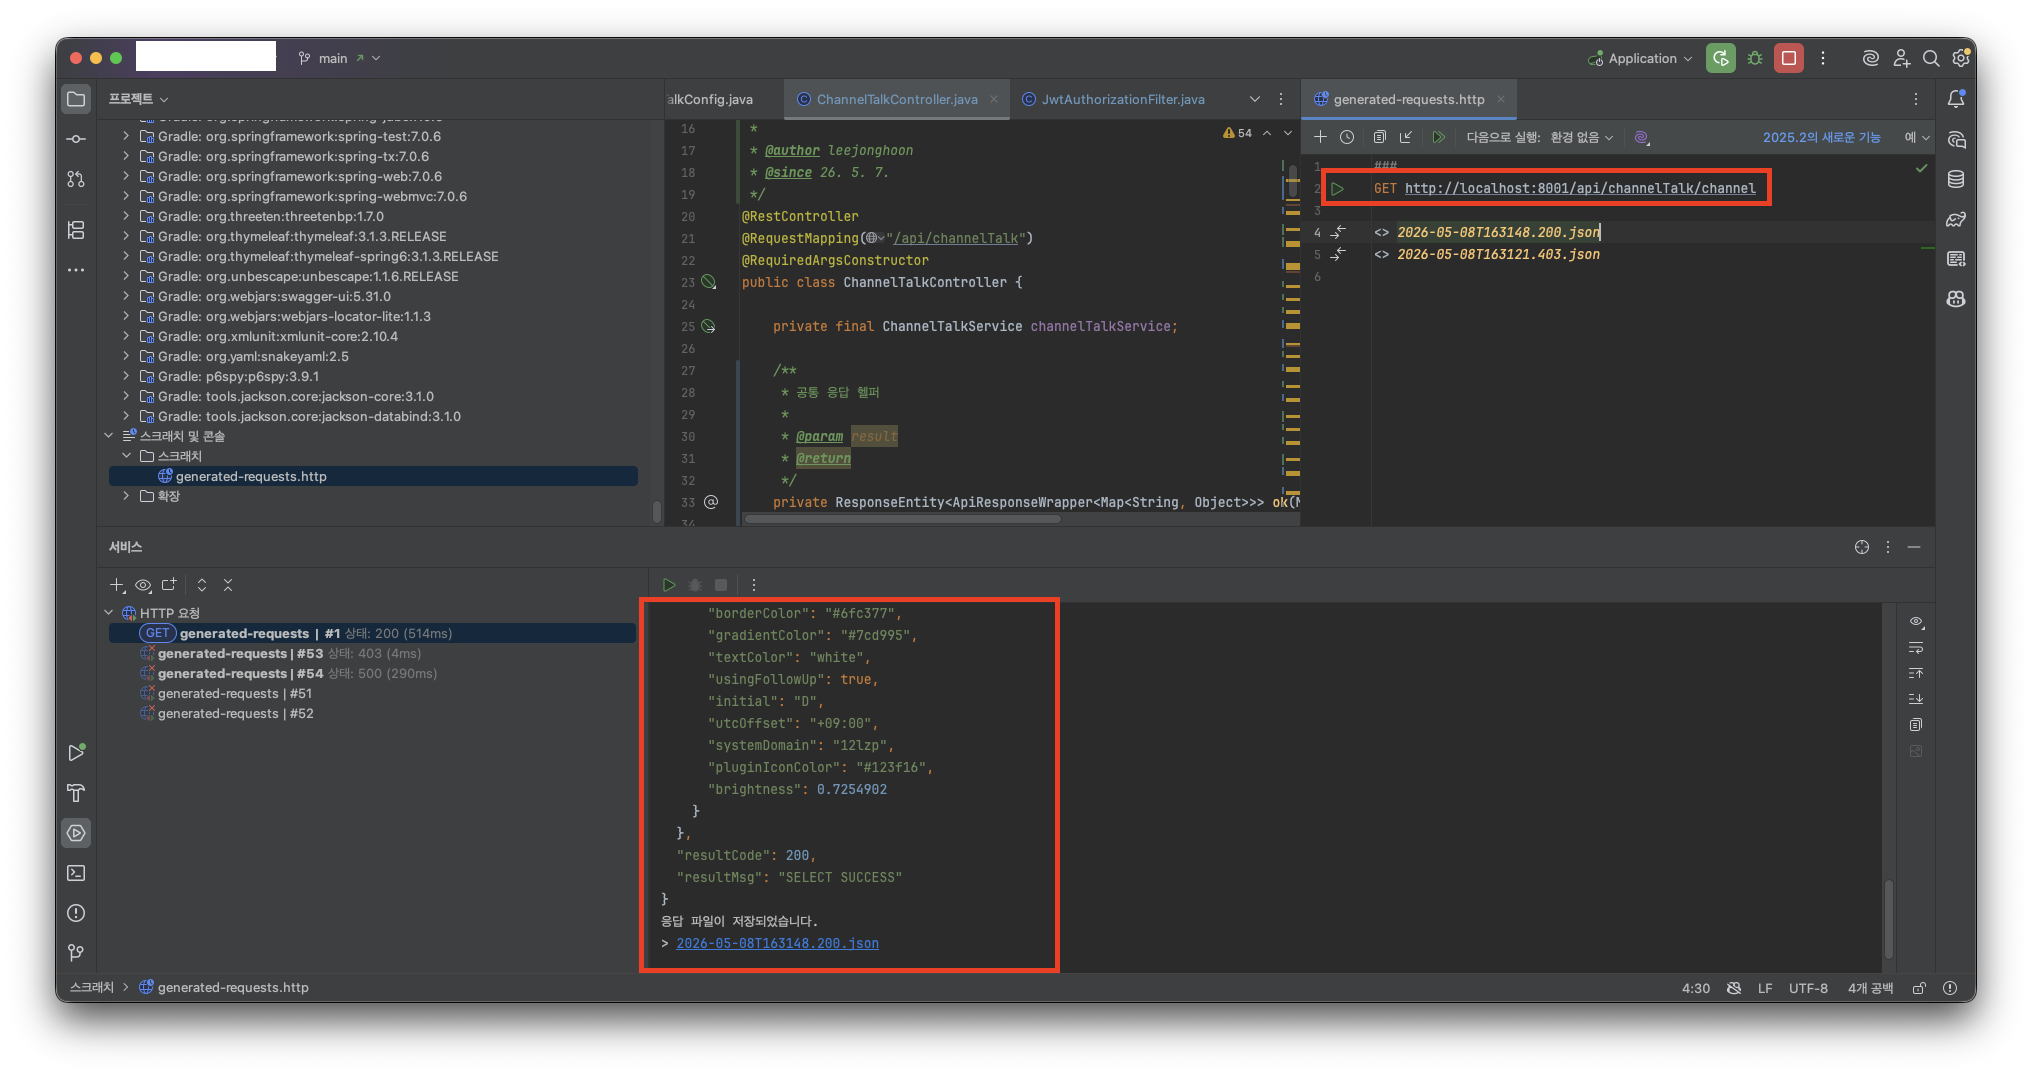Add a request with plus in HTTP editor toolbar
The width and height of the screenshot is (2032, 1076).
tap(1320, 137)
